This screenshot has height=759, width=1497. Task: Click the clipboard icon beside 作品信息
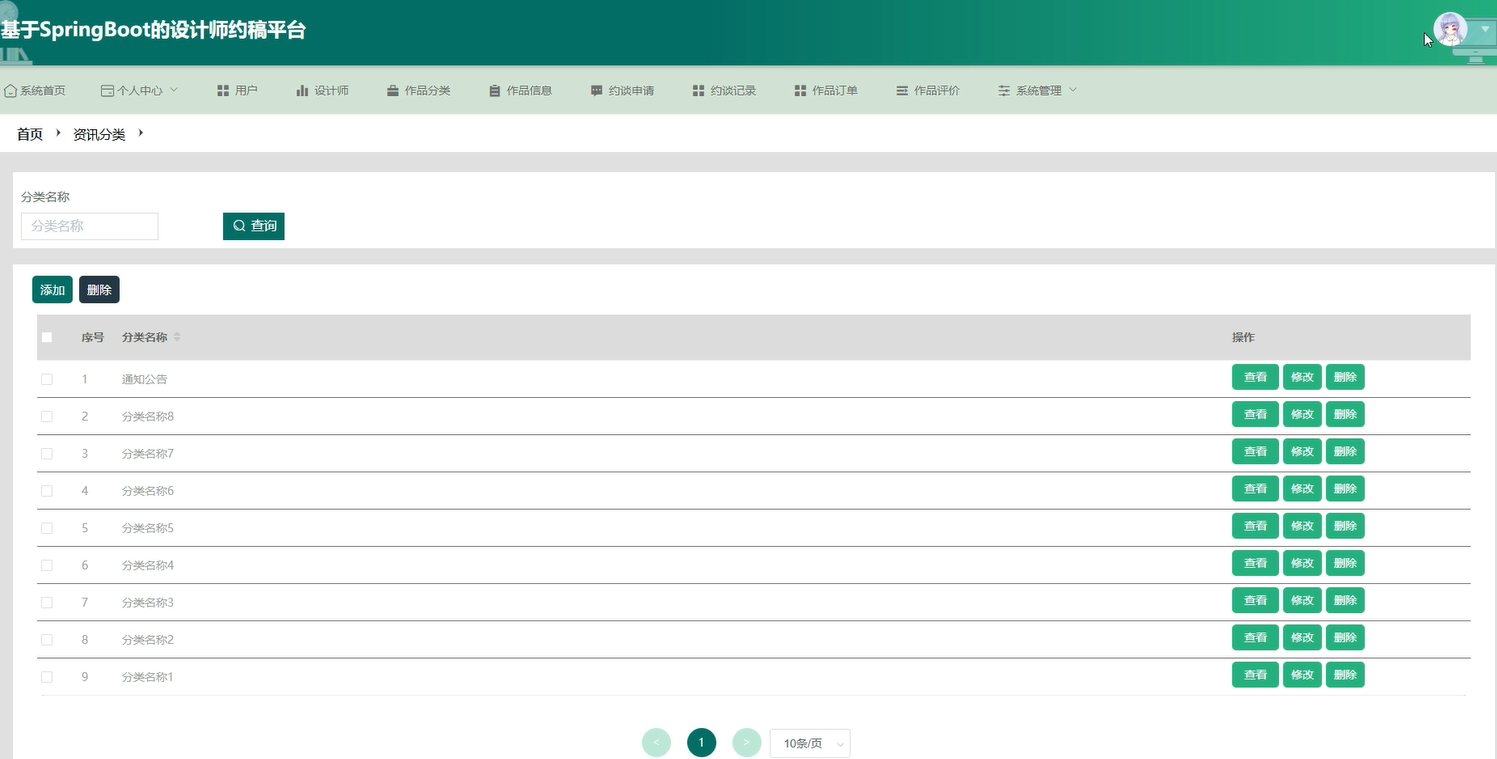(x=494, y=91)
